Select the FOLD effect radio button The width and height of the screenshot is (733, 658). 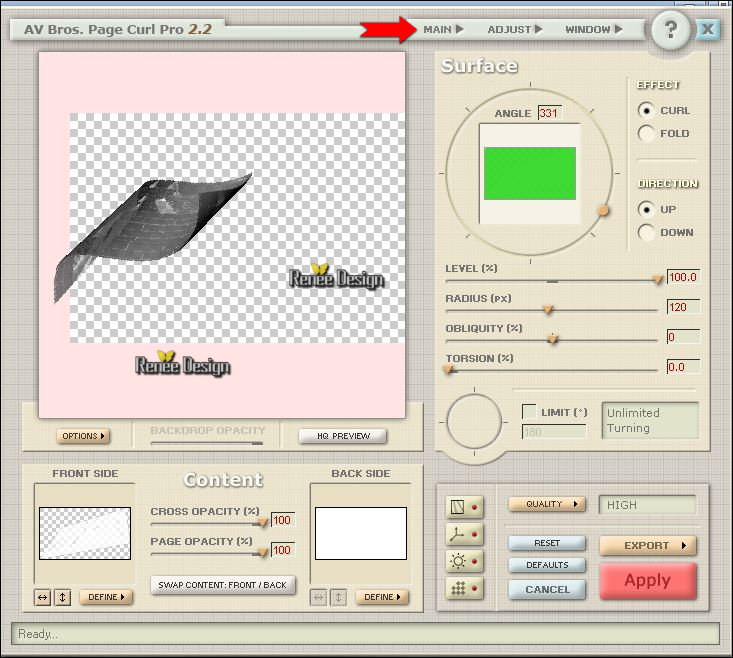pyautogui.click(x=647, y=134)
